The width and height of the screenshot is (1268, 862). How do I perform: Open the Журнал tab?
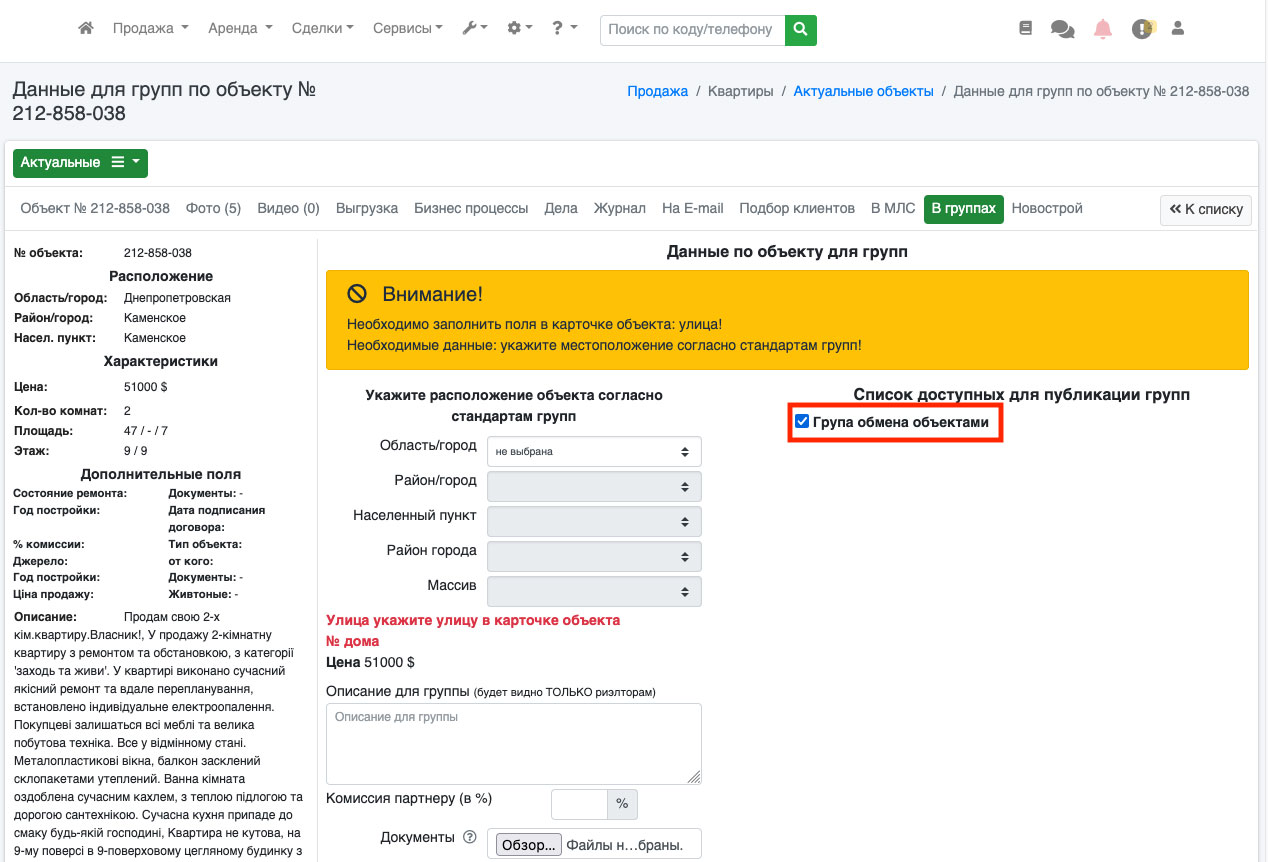pyautogui.click(x=620, y=208)
